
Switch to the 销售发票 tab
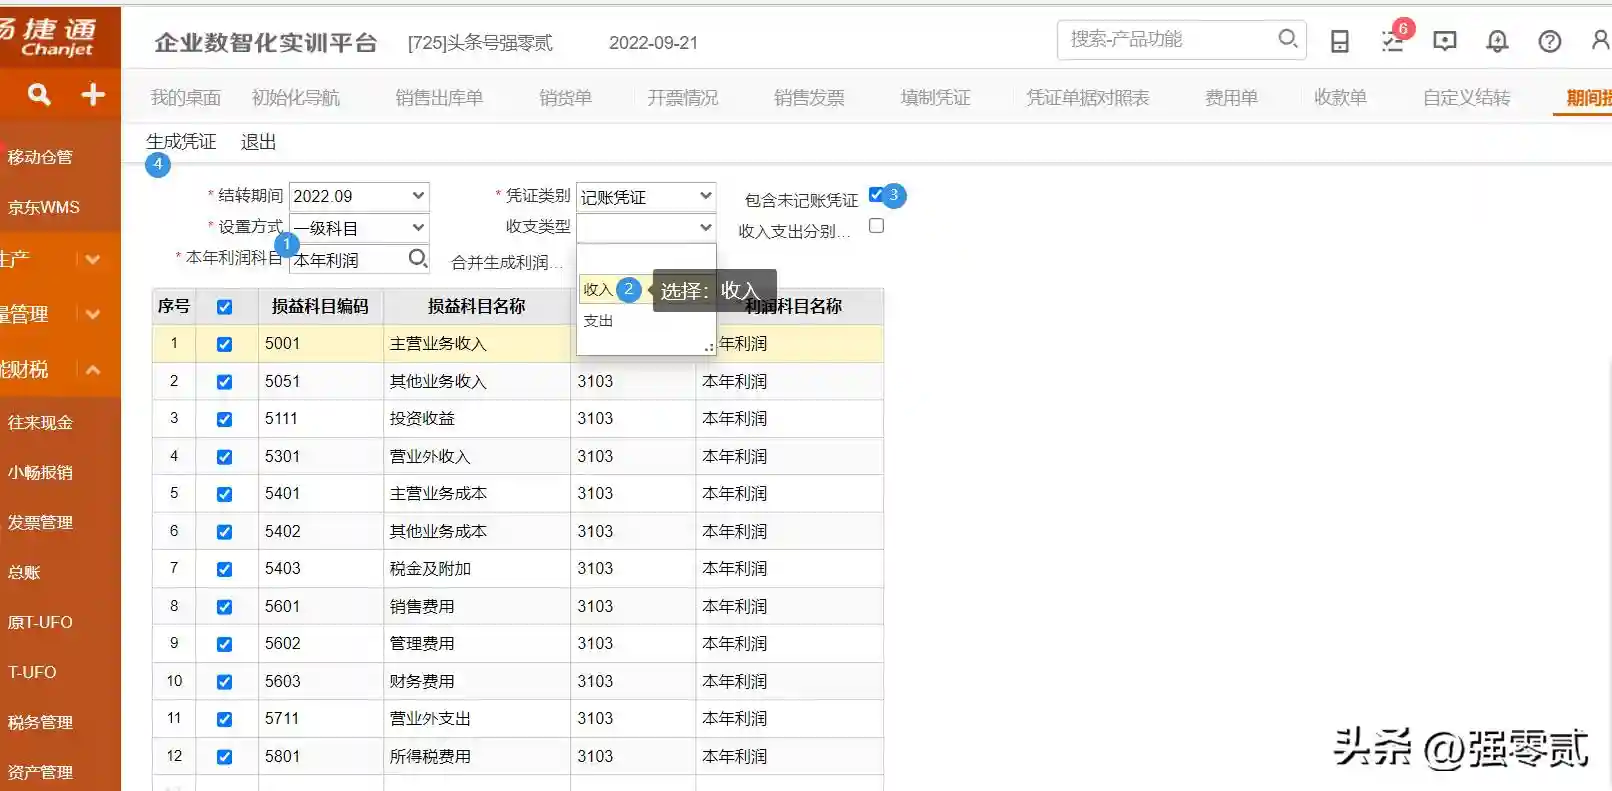809,98
